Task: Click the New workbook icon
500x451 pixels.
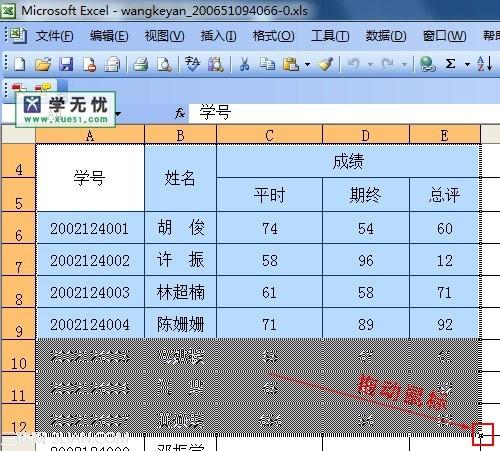Action: [19, 63]
